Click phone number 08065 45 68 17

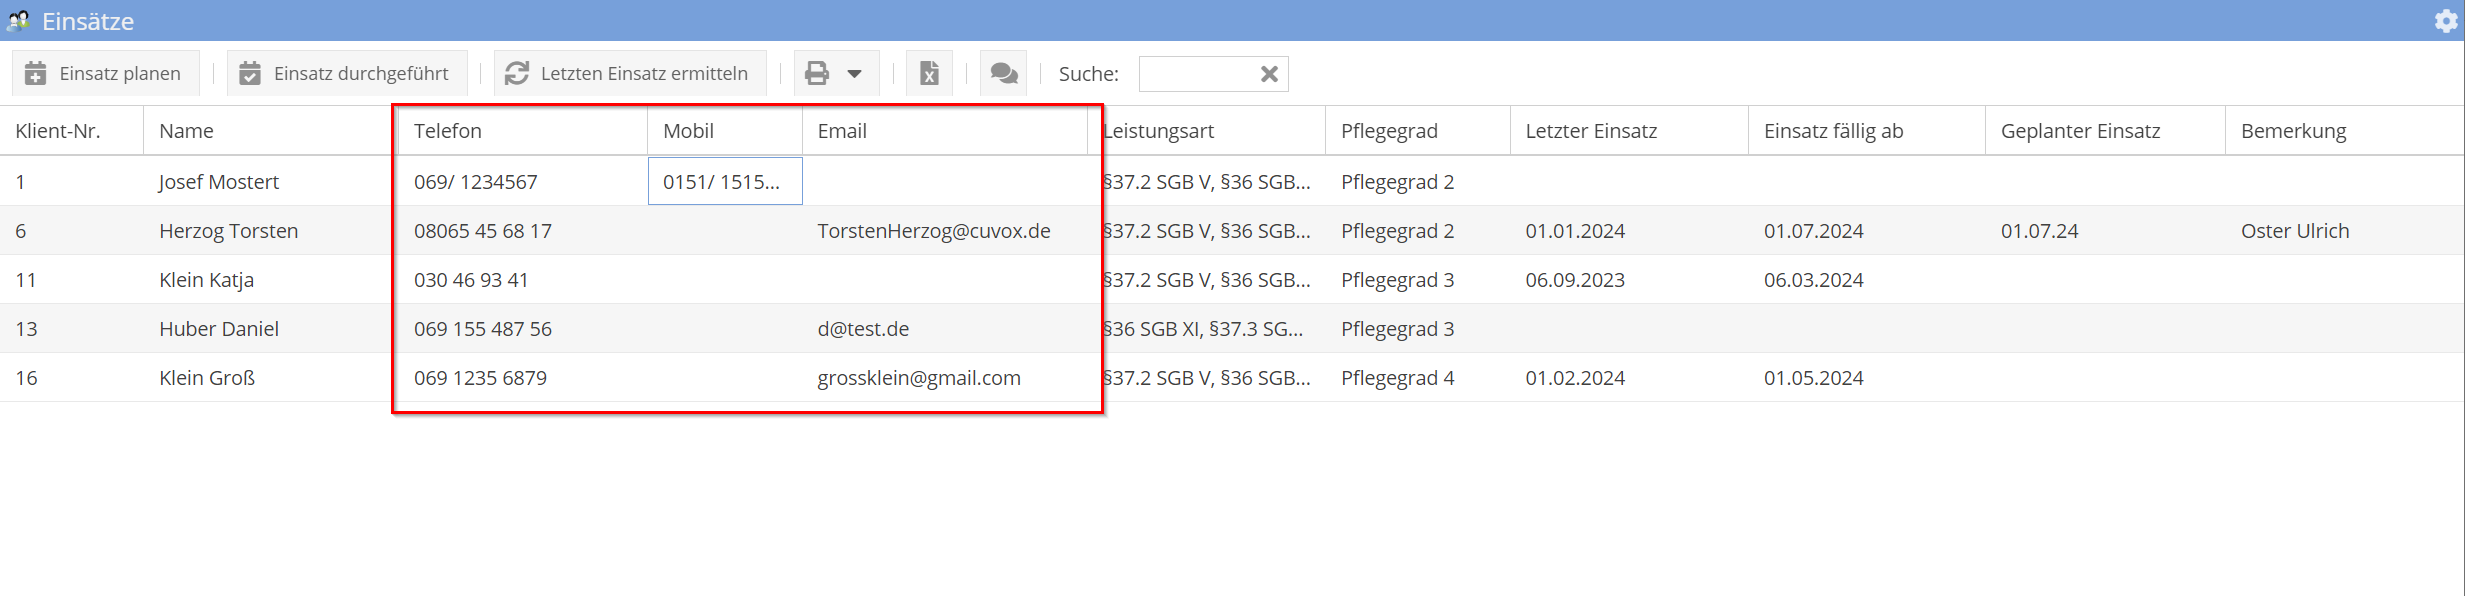click(483, 231)
